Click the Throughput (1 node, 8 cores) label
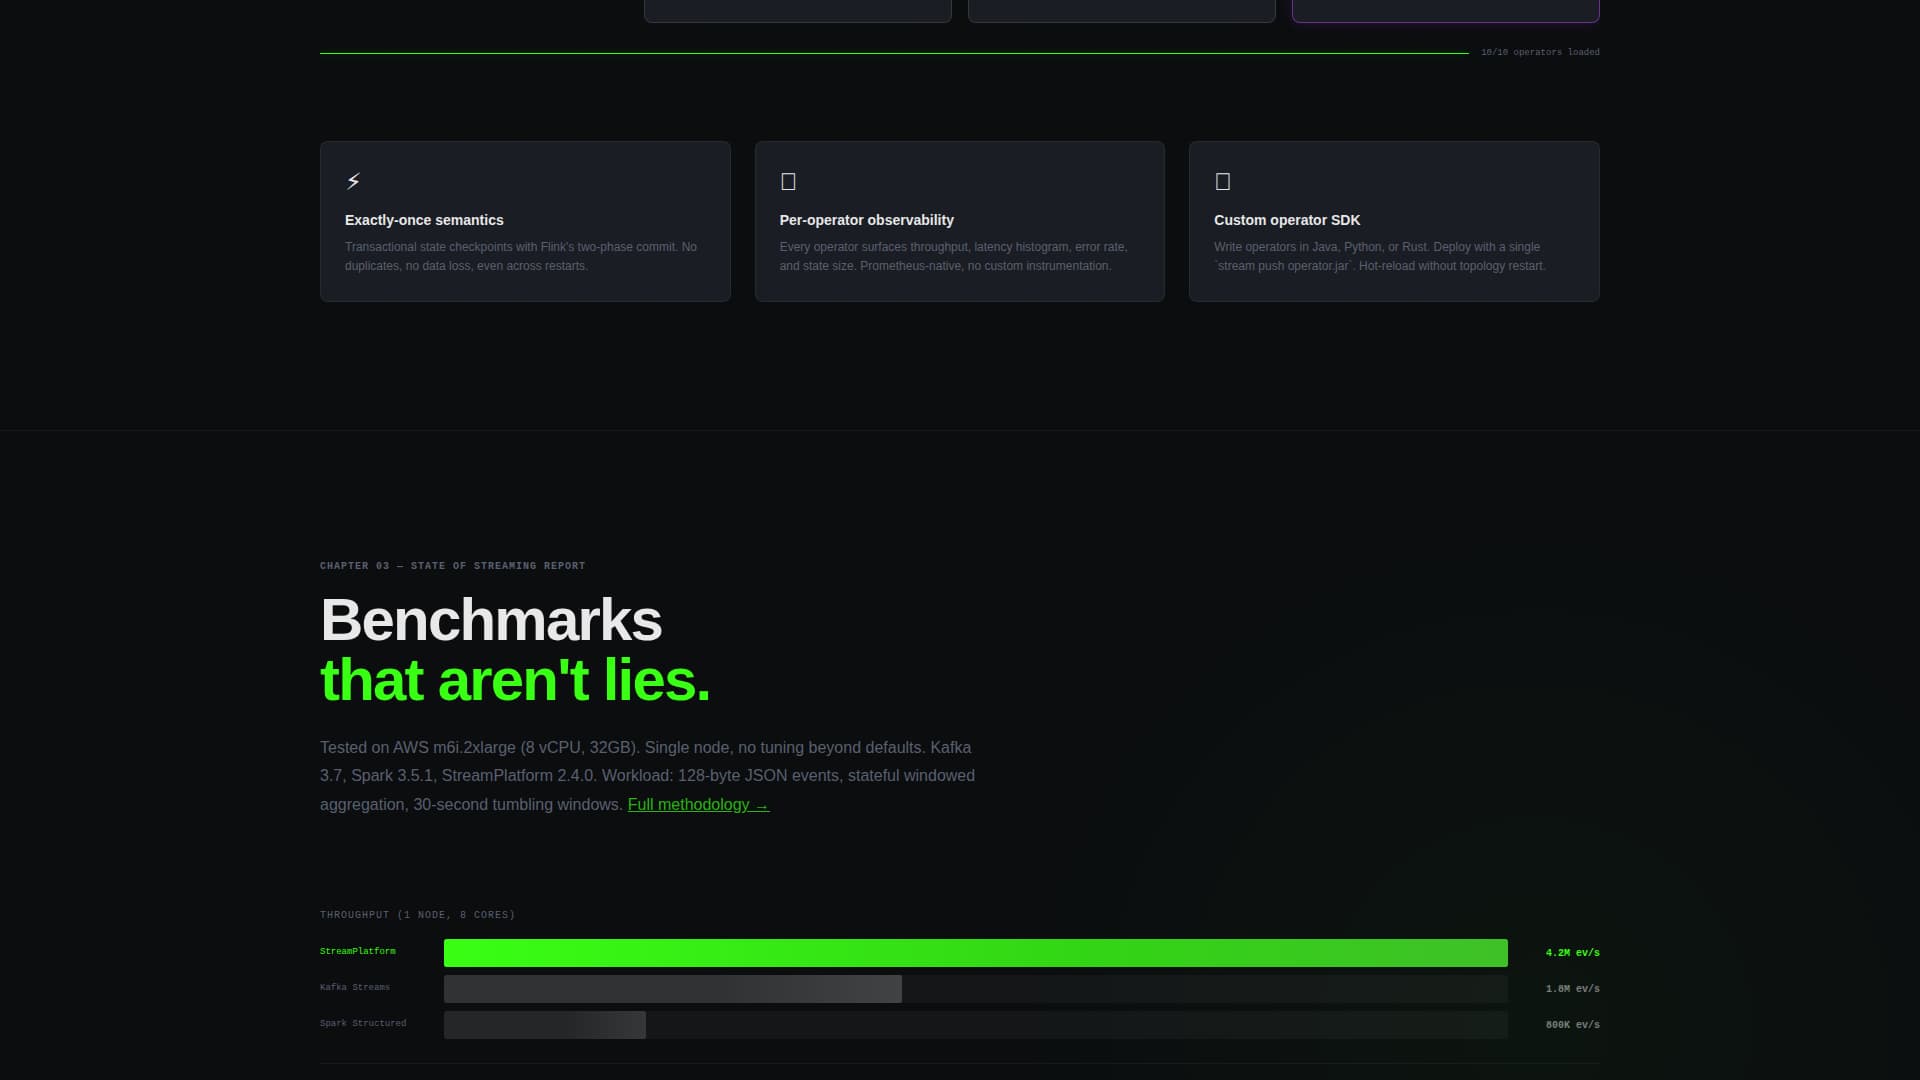The image size is (1920, 1080). click(x=418, y=915)
